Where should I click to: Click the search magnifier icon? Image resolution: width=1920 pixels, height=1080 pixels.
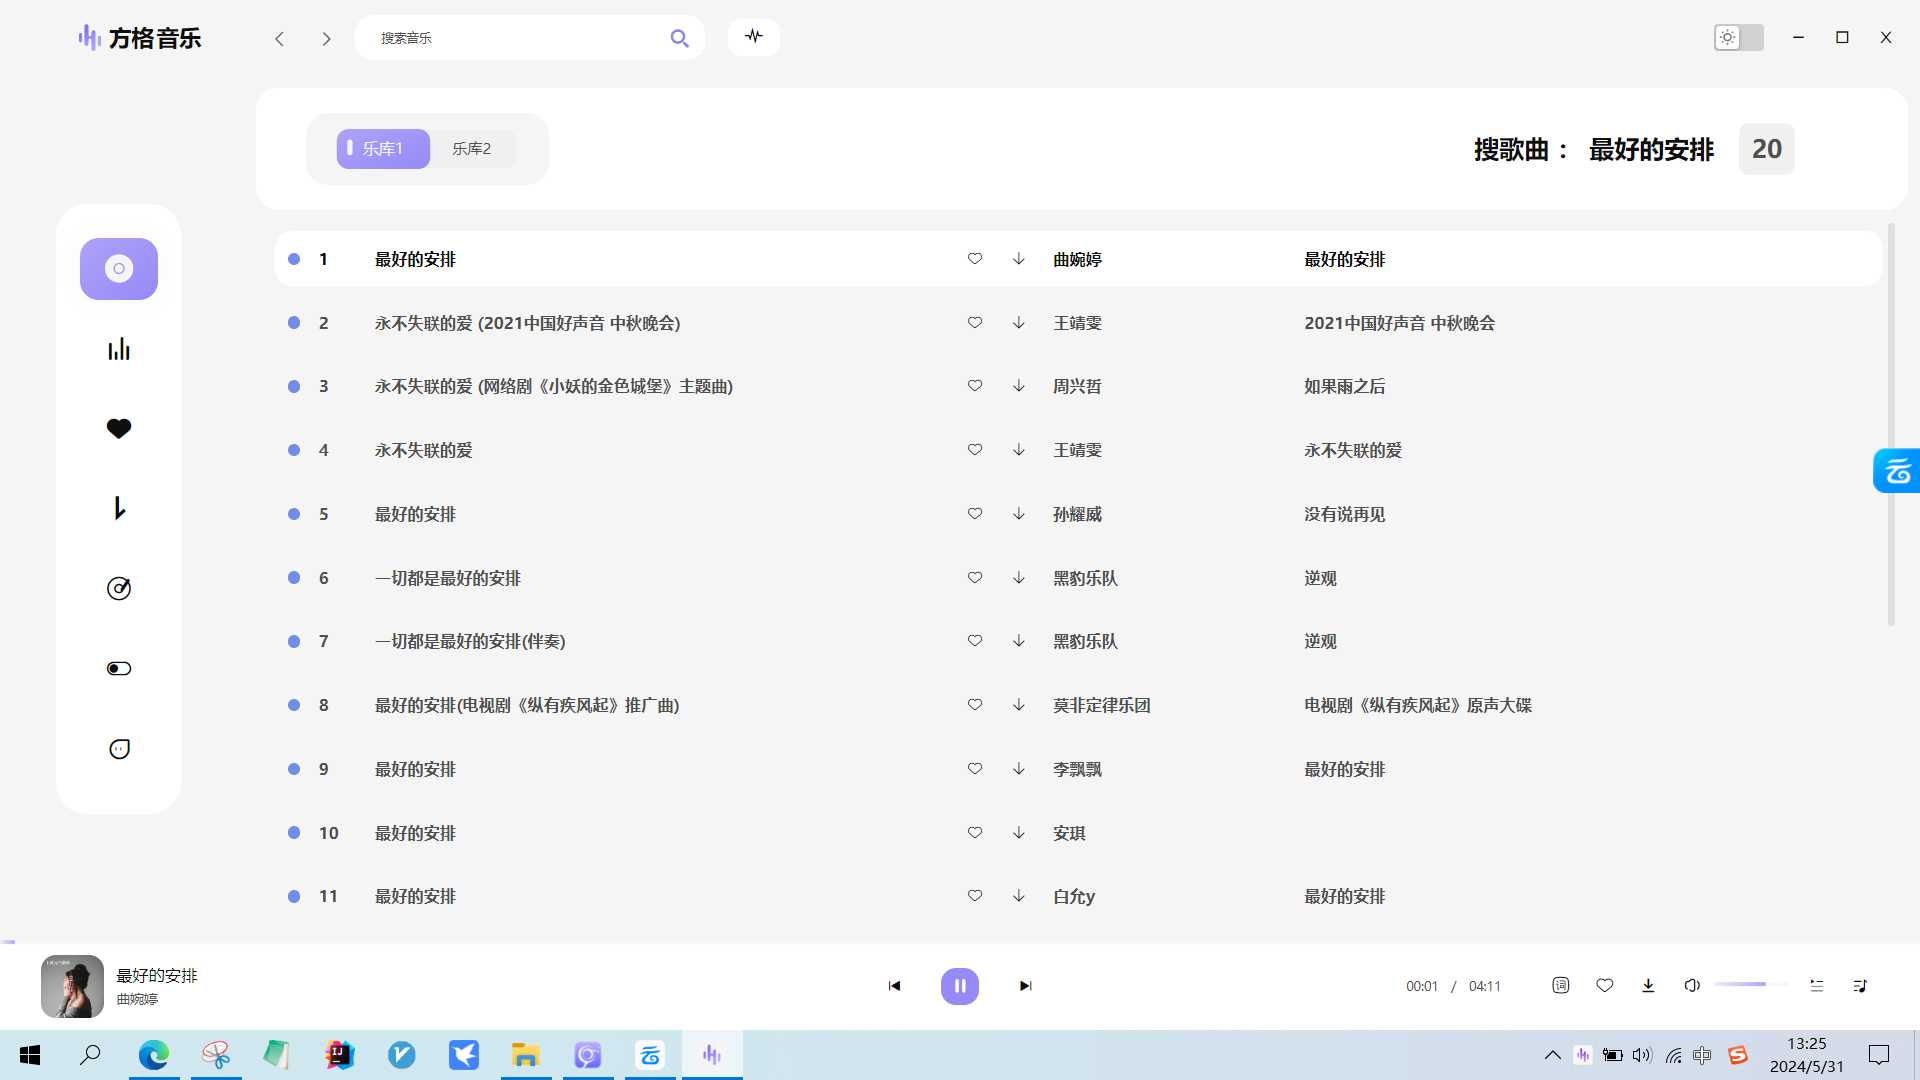[679, 38]
